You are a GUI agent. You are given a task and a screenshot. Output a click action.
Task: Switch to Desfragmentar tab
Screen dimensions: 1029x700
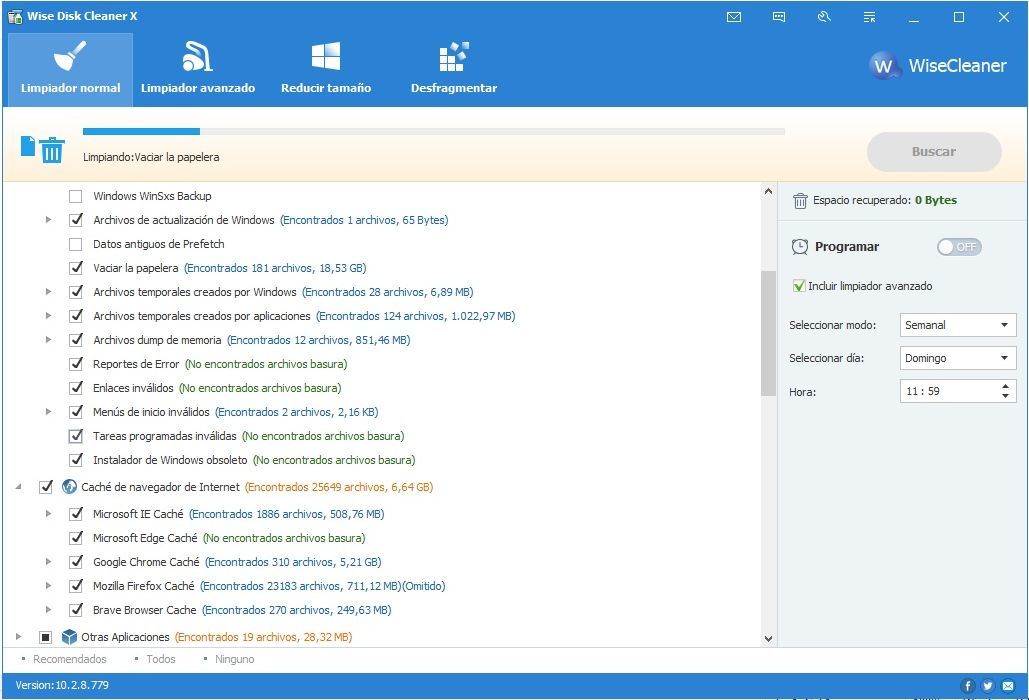click(x=453, y=70)
